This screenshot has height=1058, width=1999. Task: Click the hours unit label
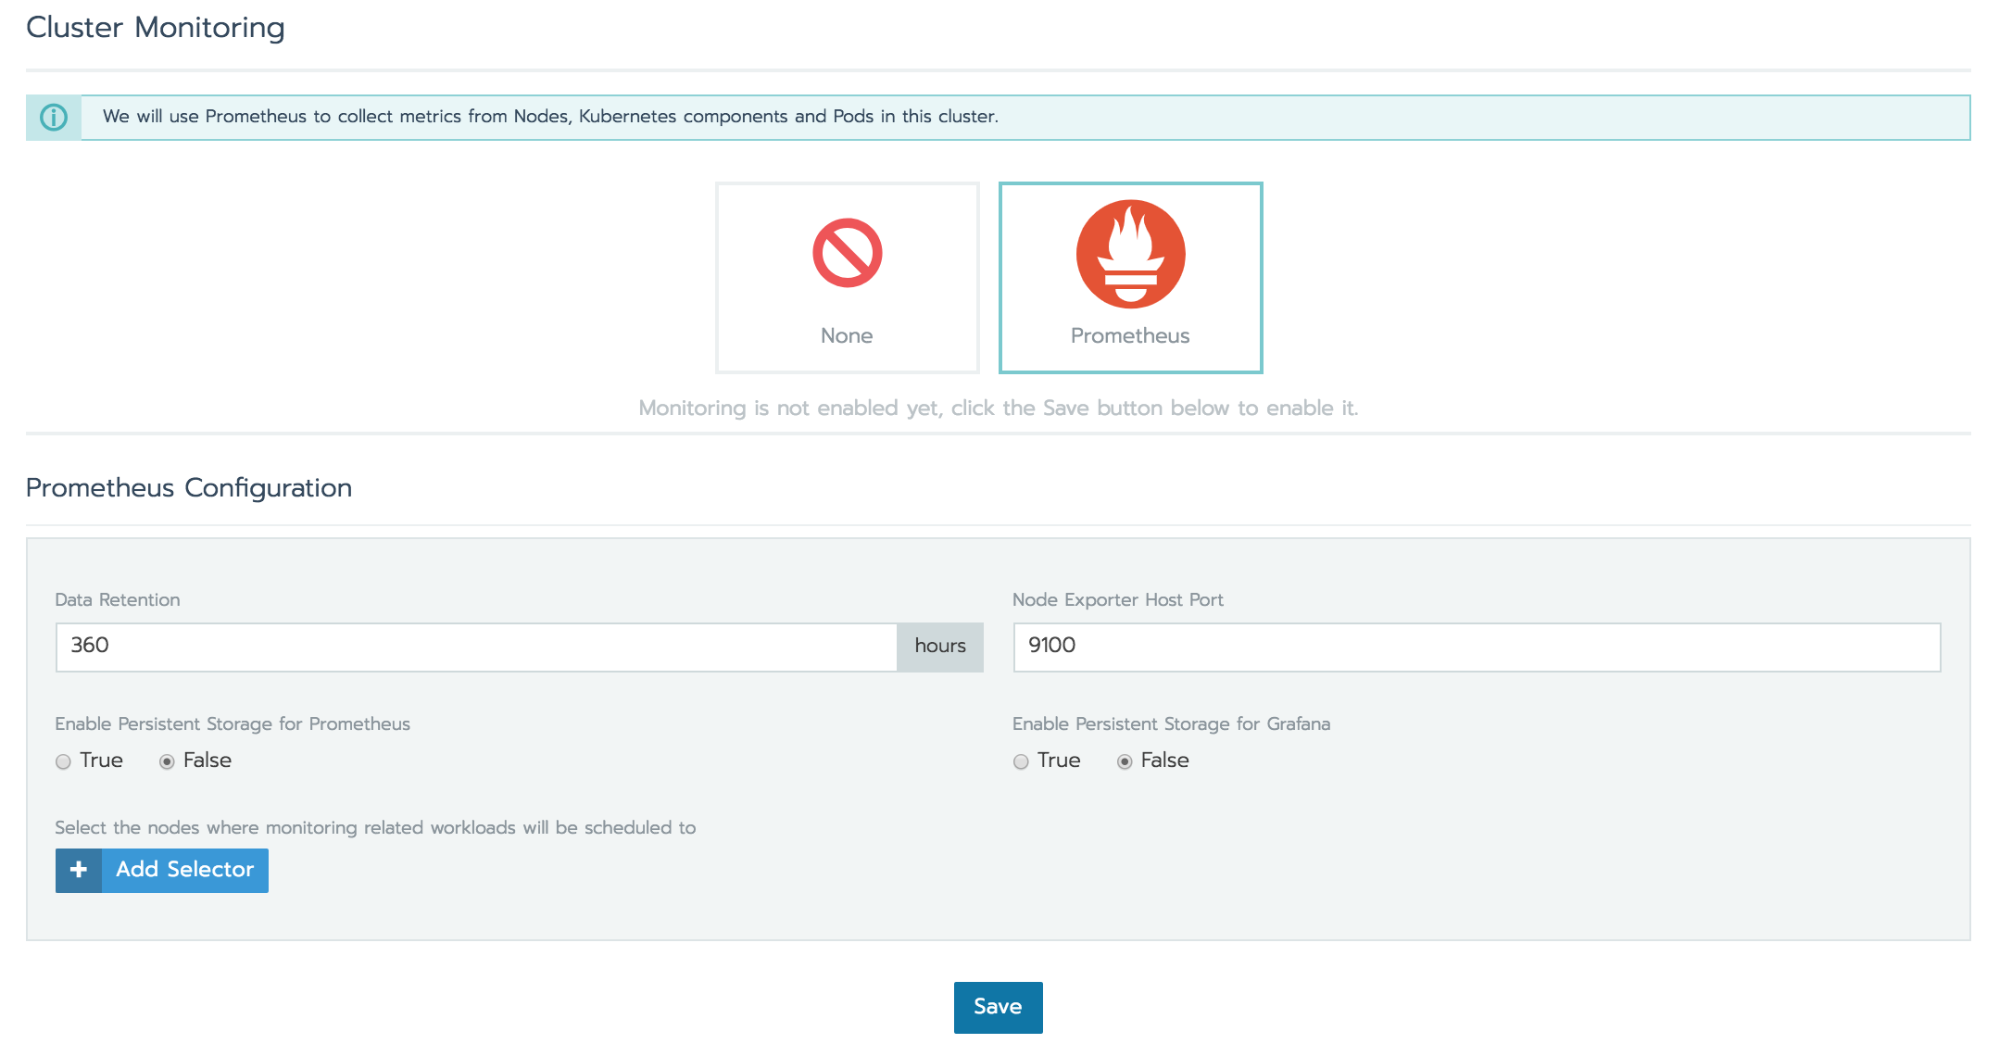coord(940,646)
